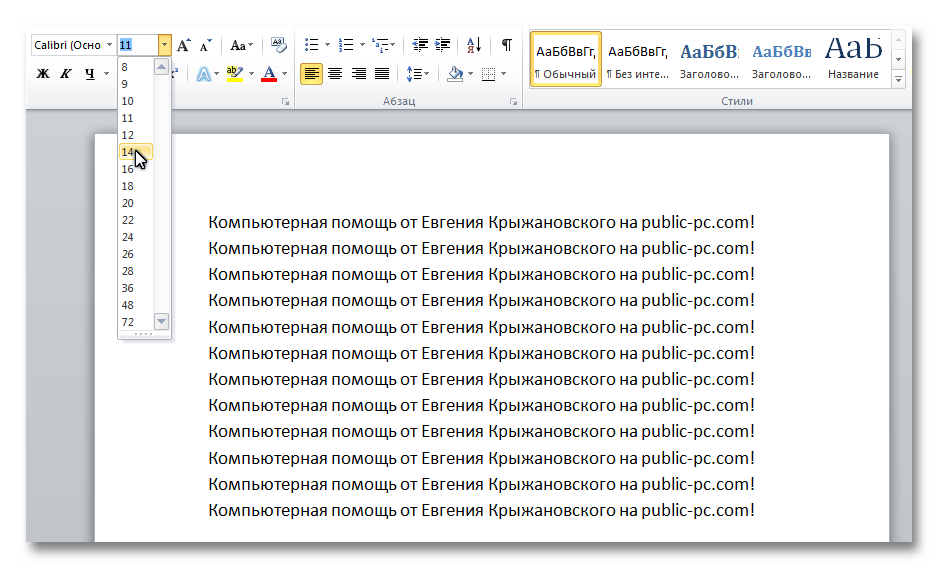Click the red font color A button
Image resolution: width=938 pixels, height=568 pixels.
(x=269, y=74)
